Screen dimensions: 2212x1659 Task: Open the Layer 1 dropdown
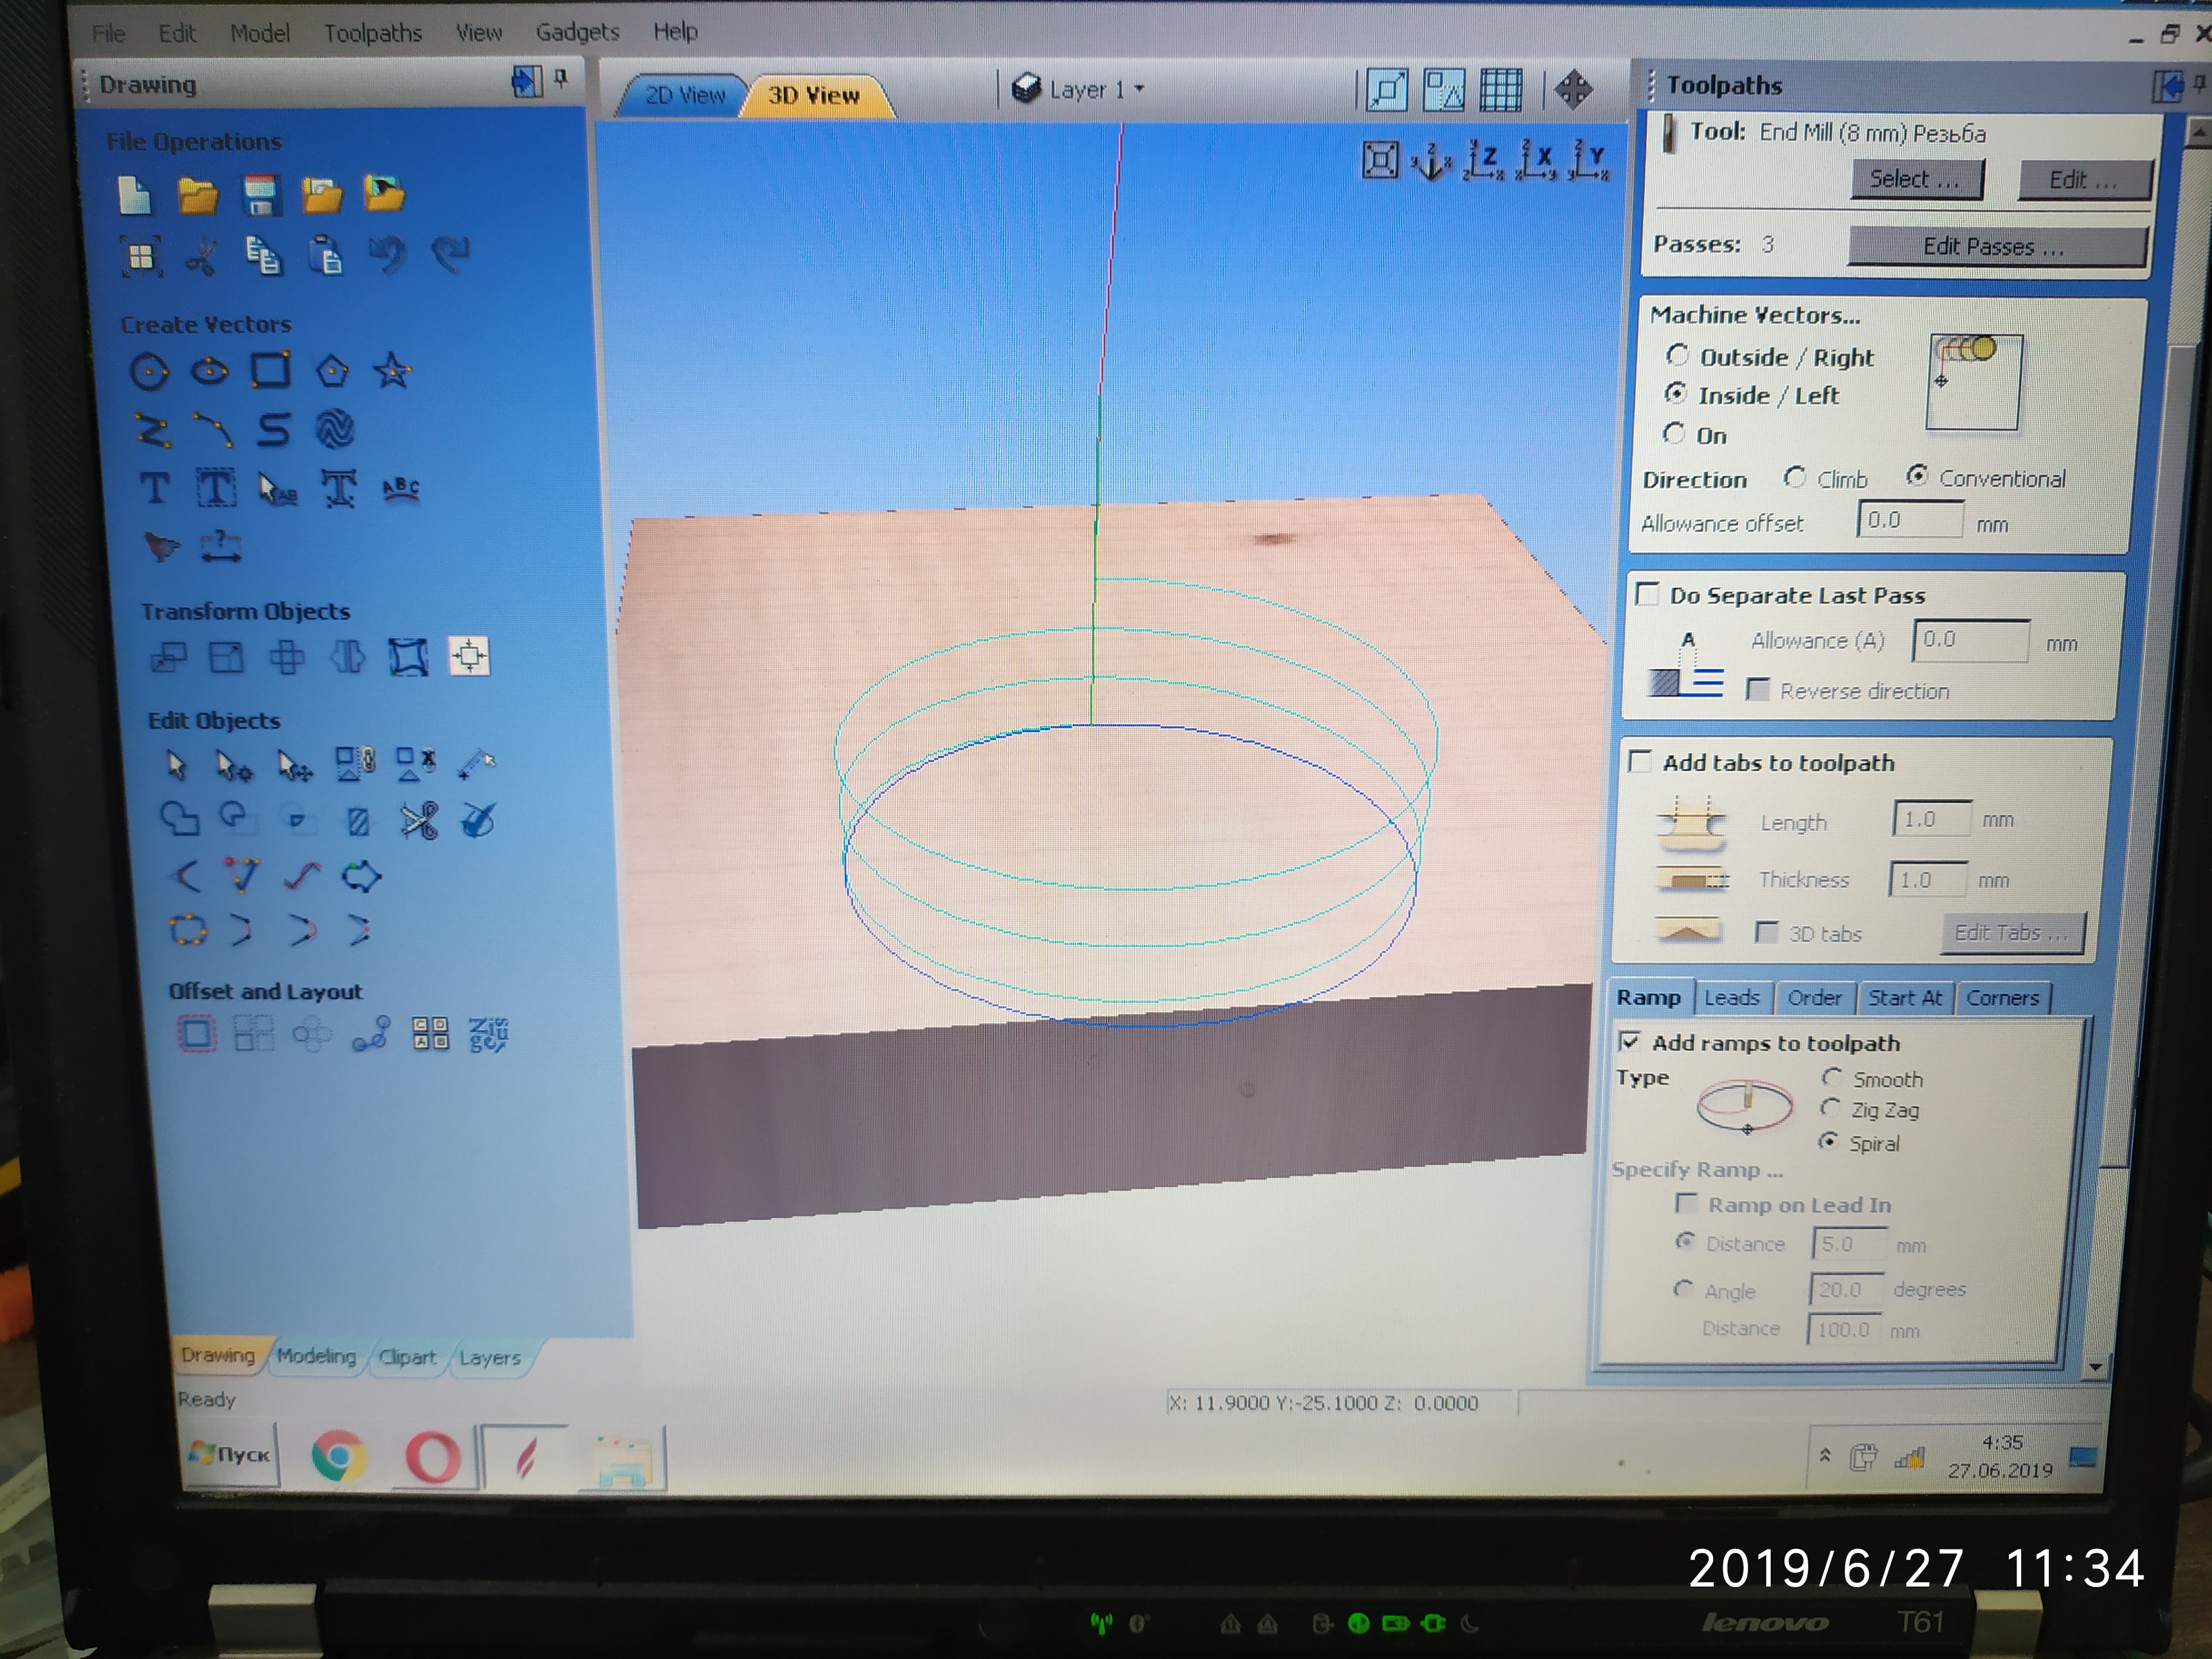[1080, 90]
